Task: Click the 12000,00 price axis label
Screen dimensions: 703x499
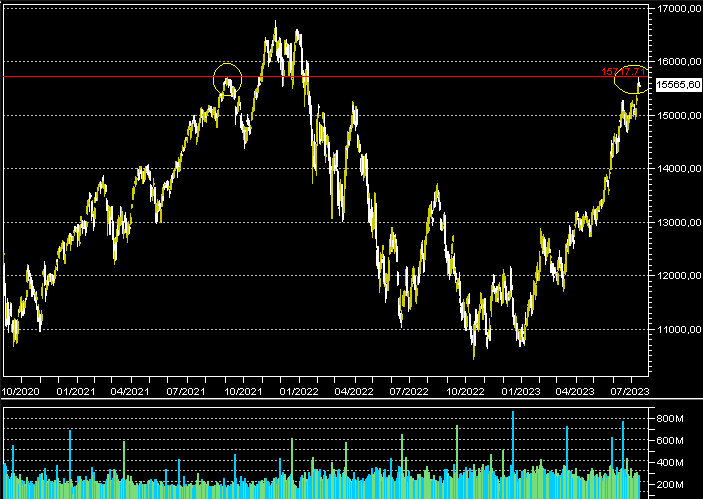Action: tap(679, 276)
